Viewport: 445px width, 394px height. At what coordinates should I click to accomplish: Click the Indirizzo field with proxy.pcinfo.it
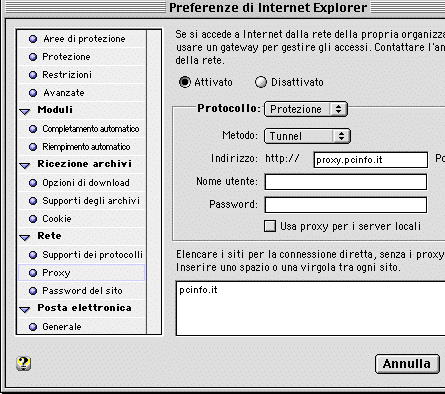(371, 160)
